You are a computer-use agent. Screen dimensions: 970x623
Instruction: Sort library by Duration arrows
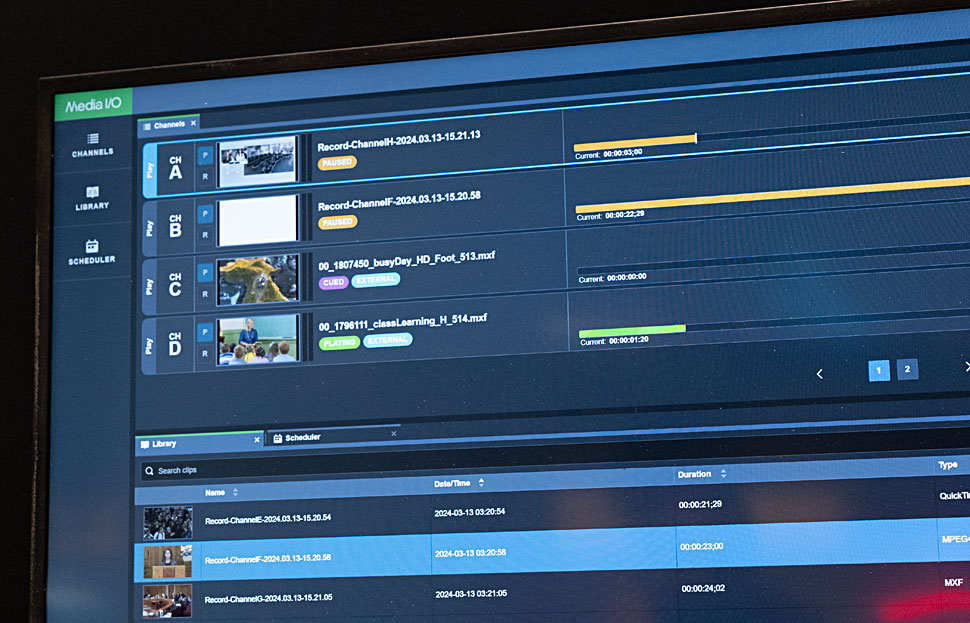pos(723,474)
